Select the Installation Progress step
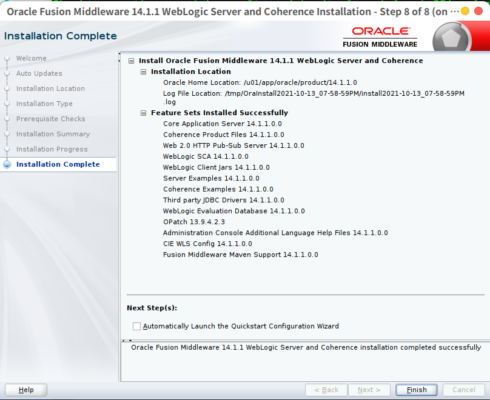This screenshot has width=490, height=400. coord(52,149)
